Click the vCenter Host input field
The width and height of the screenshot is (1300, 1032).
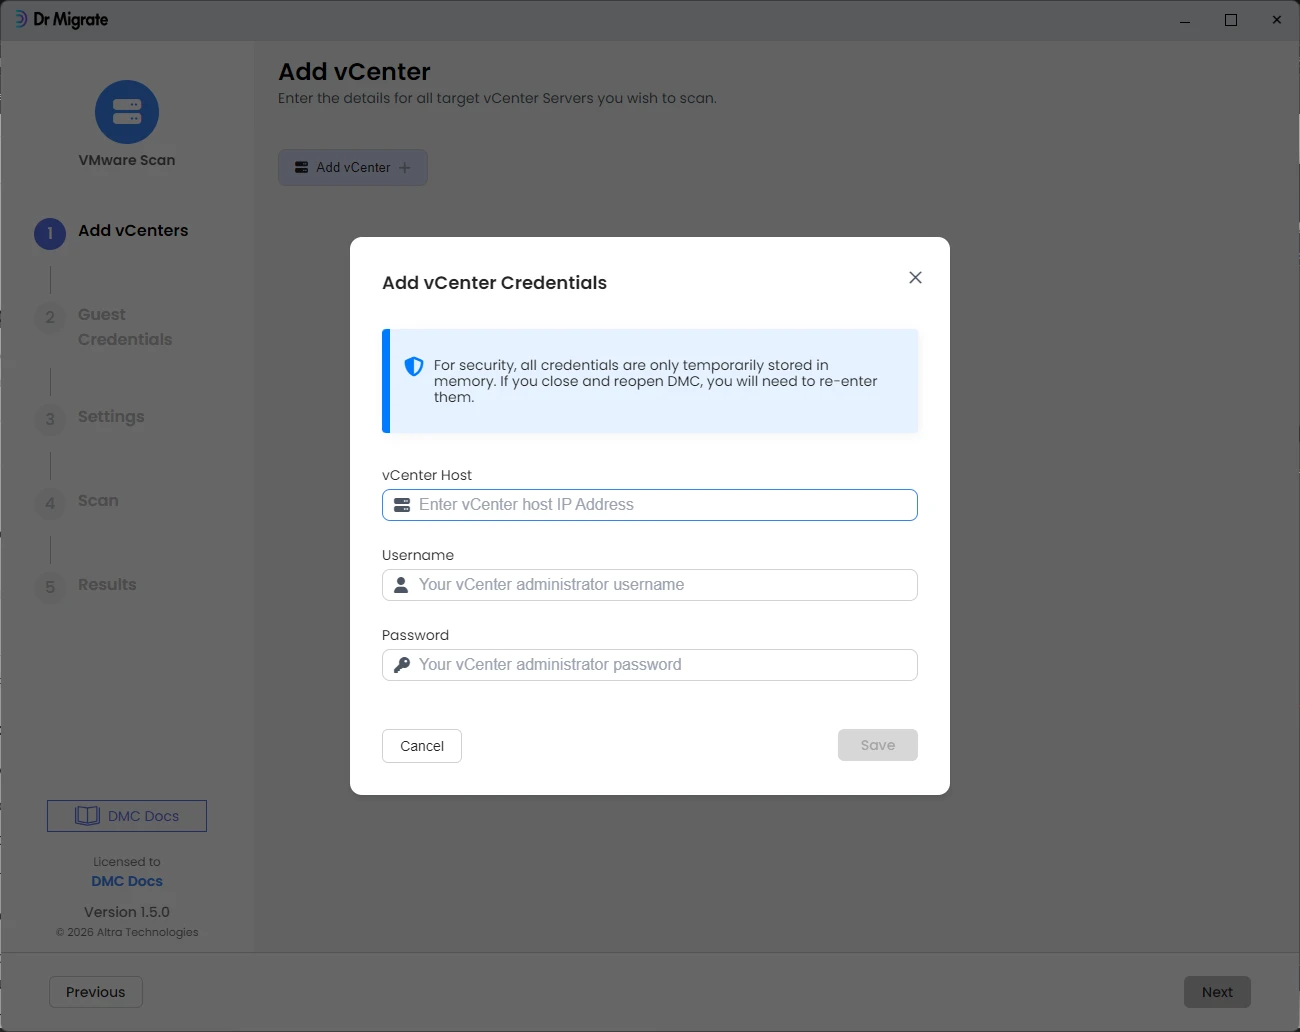click(x=650, y=505)
